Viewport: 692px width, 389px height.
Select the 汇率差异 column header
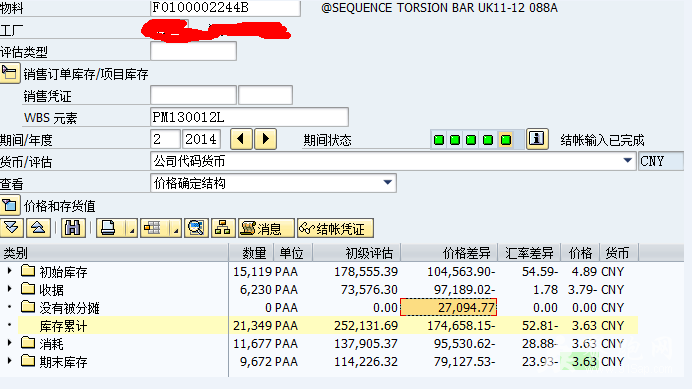tap(529, 253)
